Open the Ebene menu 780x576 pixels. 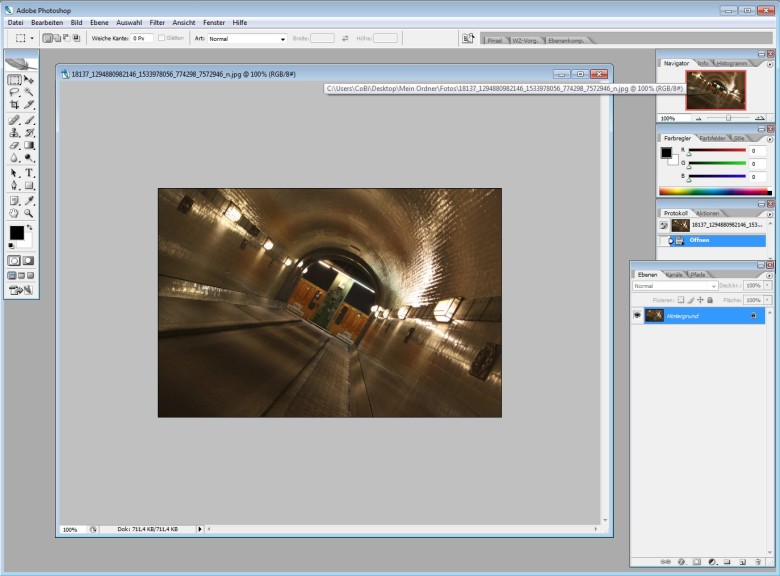[x=99, y=22]
